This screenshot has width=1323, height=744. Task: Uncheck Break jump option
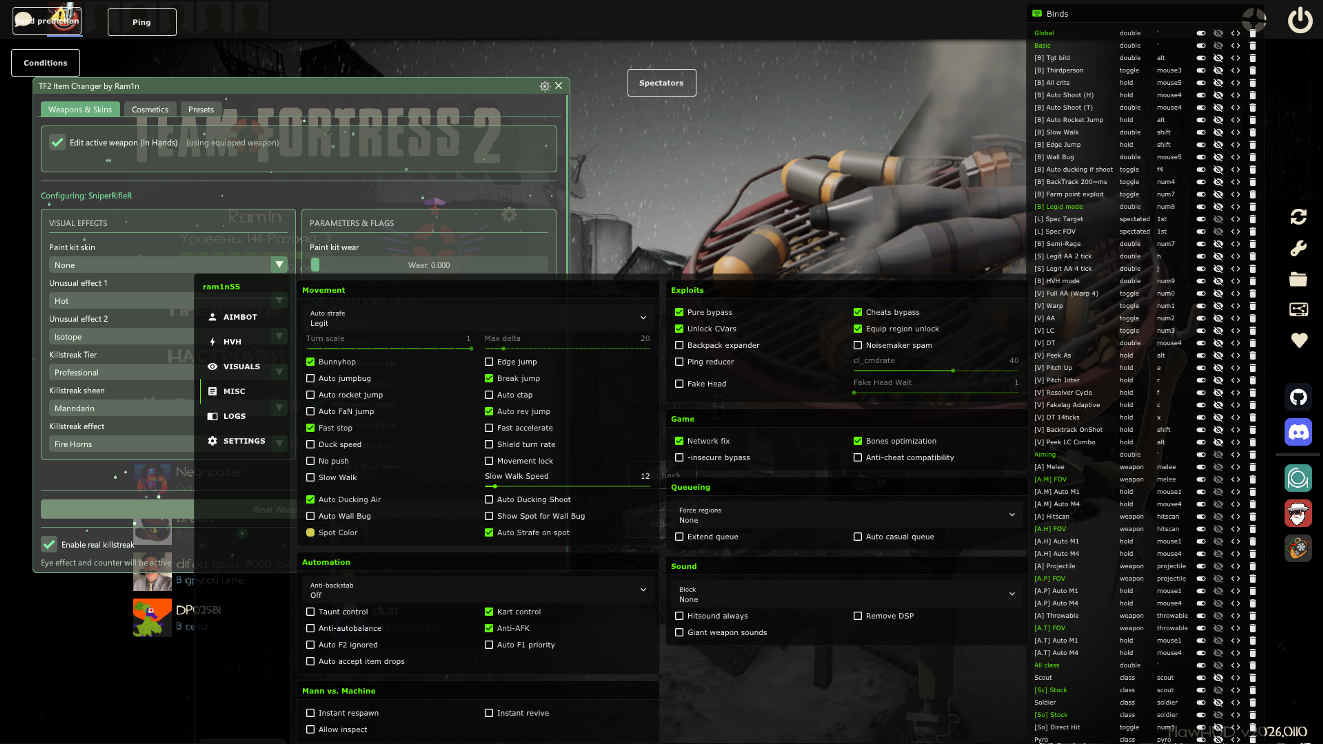click(489, 378)
